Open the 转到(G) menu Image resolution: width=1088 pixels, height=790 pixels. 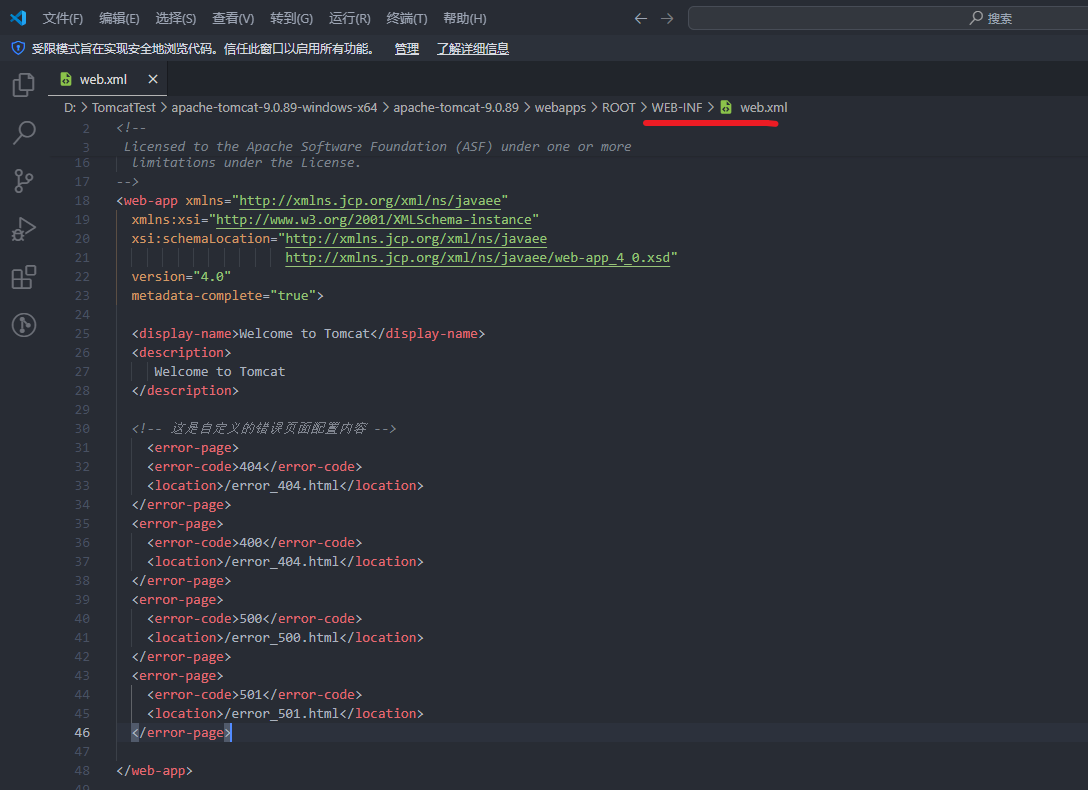click(x=291, y=19)
